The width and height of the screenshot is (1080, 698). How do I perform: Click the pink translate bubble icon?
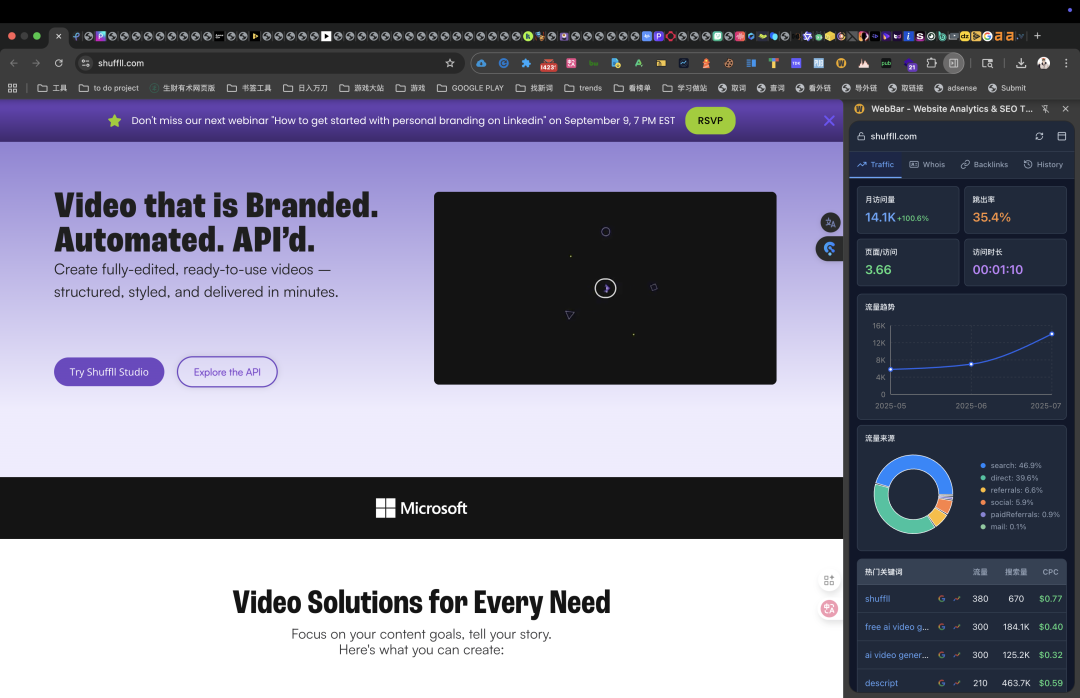[x=829, y=608]
